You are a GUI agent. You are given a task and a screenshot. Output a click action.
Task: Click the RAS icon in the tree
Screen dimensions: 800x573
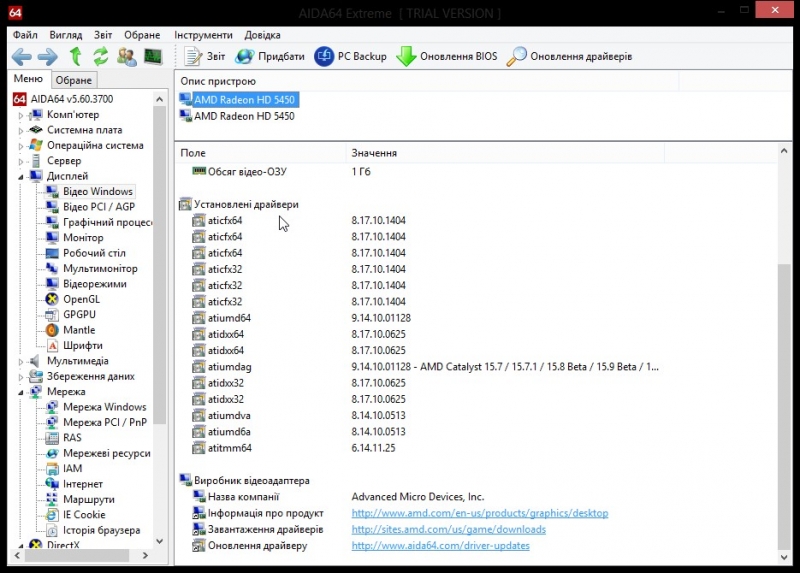click(52, 437)
